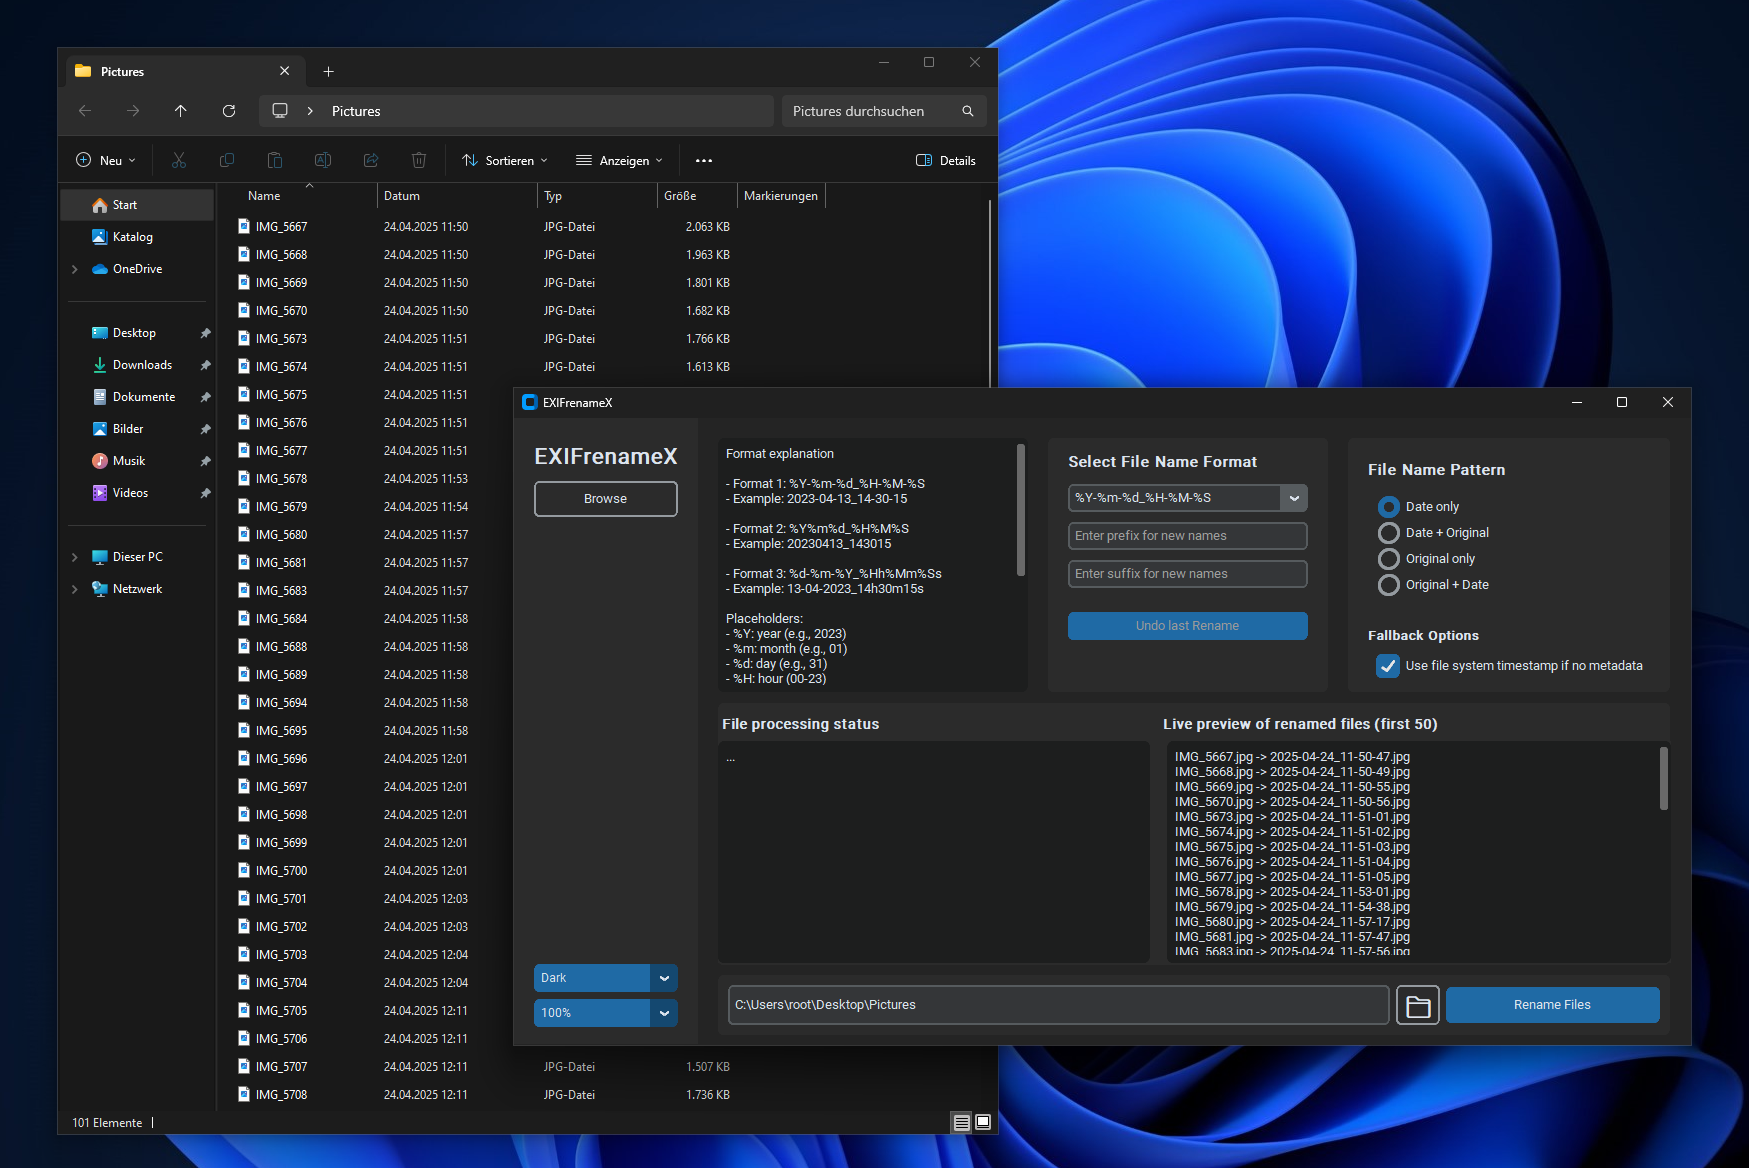Go forward in Explorer navigation
The image size is (1749, 1168).
tap(133, 111)
